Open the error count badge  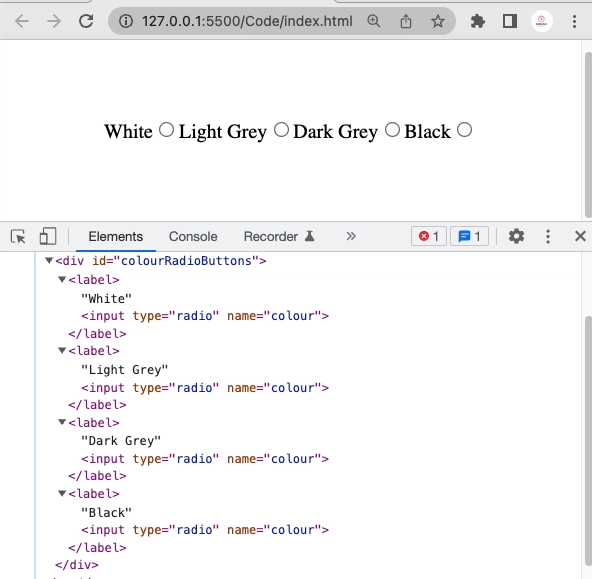(429, 236)
